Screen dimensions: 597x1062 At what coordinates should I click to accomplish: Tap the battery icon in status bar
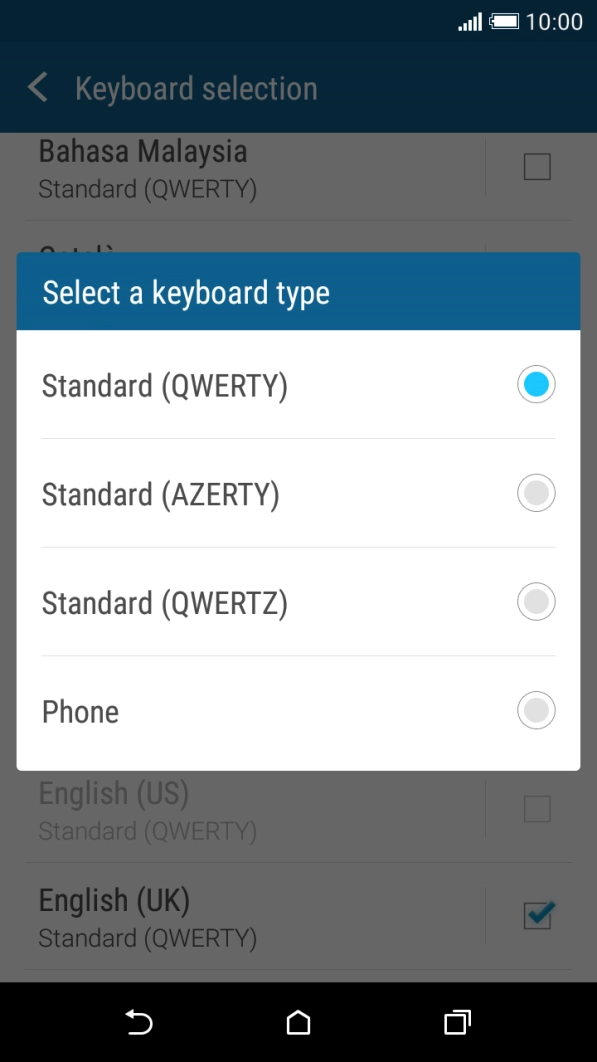pos(508,20)
